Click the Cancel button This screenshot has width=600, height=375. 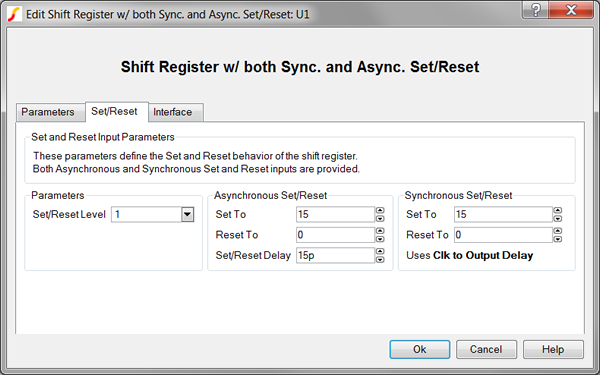pos(486,349)
